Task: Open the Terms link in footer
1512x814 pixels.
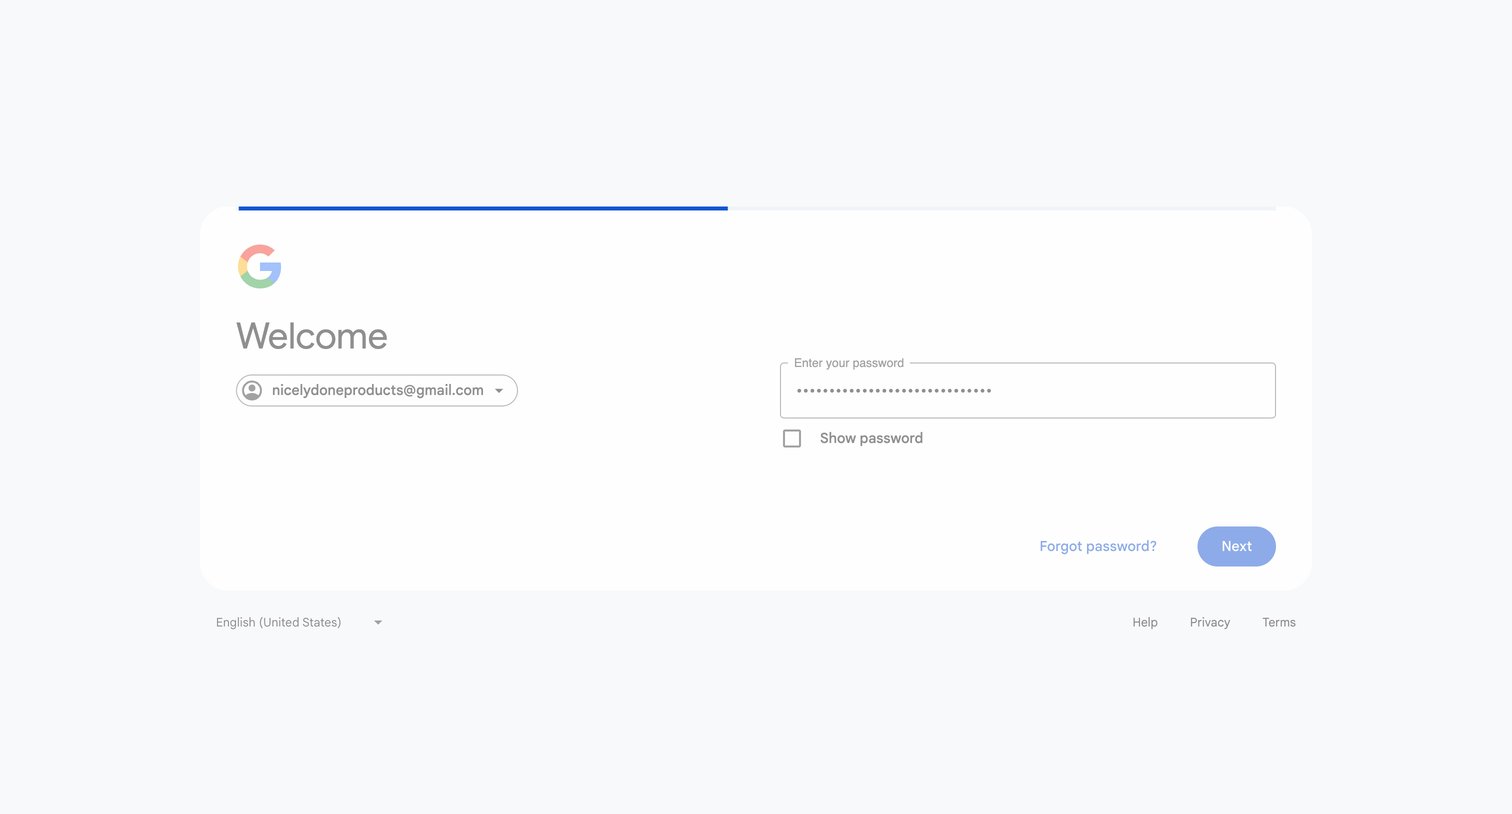Action: click(x=1279, y=622)
